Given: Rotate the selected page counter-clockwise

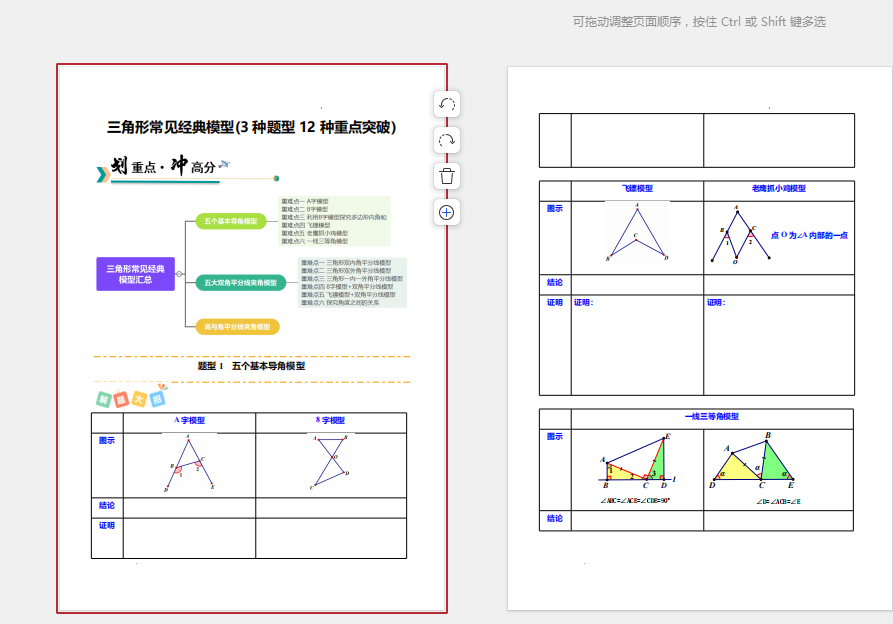Looking at the screenshot, I should [x=447, y=104].
